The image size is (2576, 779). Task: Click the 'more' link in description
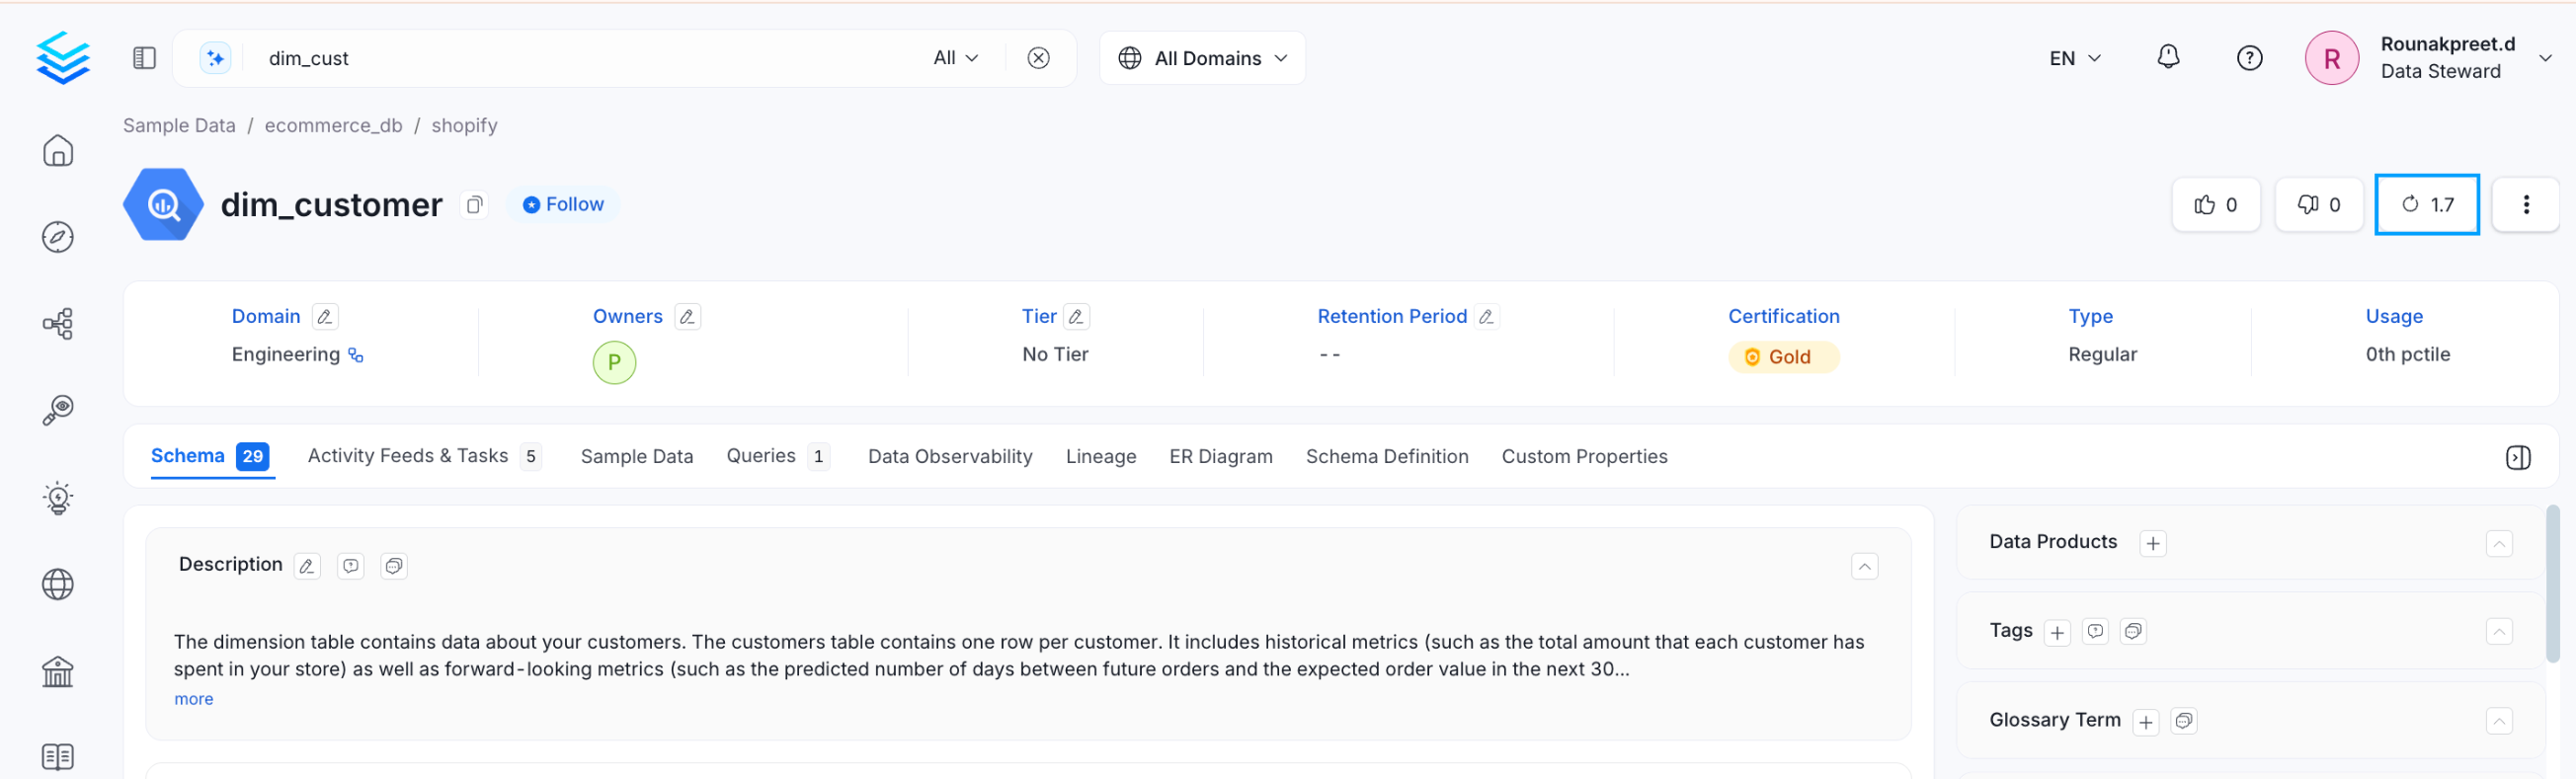pyautogui.click(x=193, y=699)
